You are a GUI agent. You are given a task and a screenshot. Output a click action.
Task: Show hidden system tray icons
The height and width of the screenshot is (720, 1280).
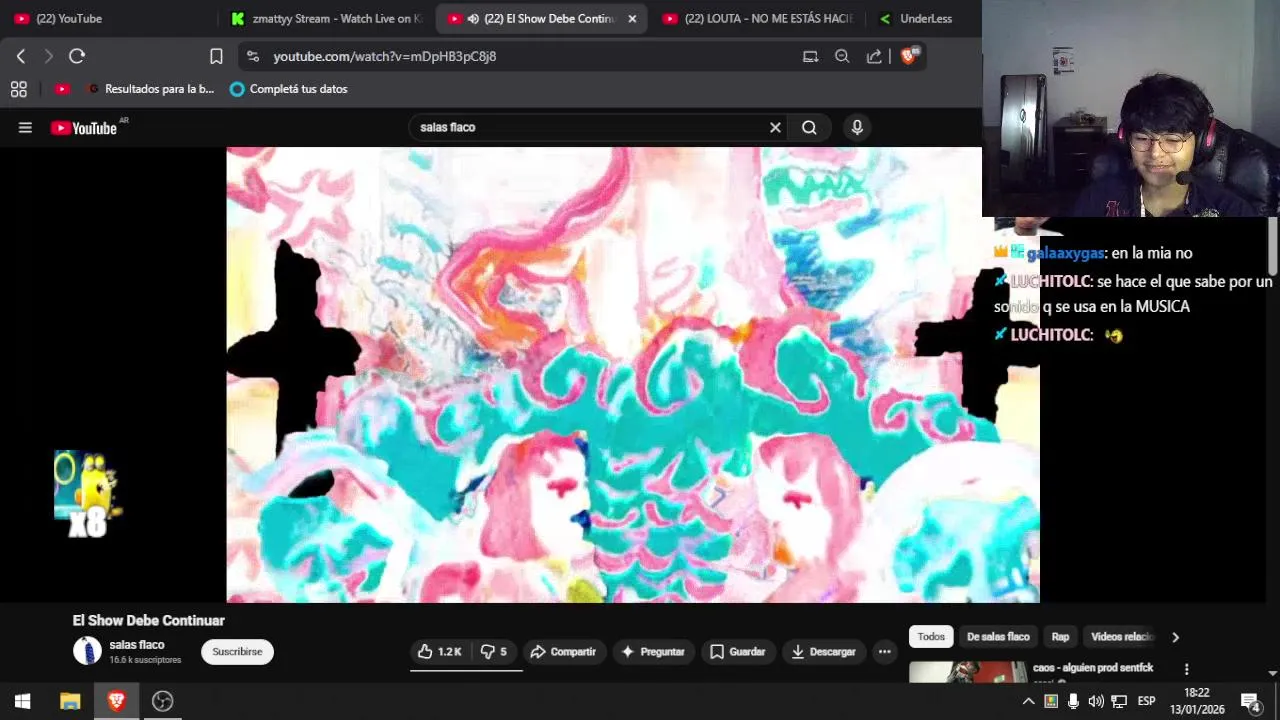tap(1027, 701)
